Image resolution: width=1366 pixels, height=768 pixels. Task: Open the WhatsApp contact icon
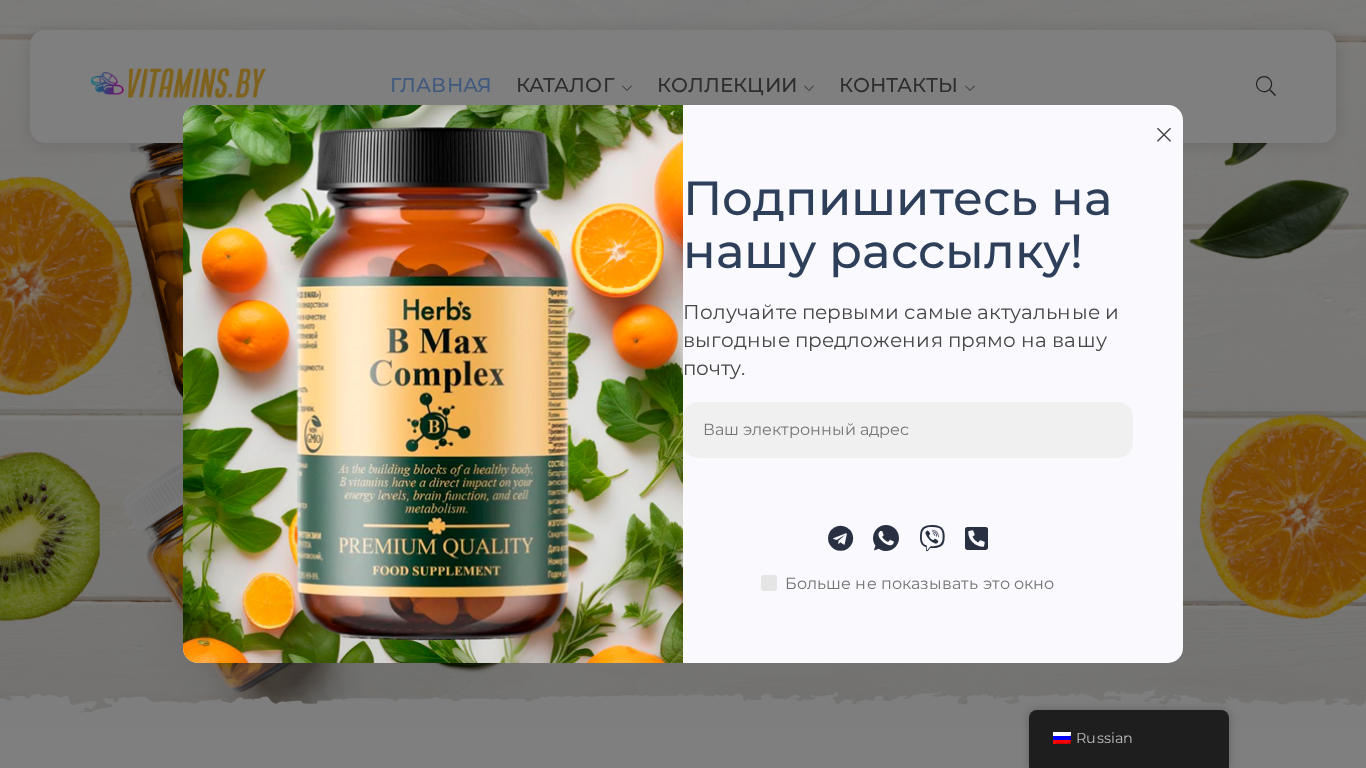(x=886, y=538)
